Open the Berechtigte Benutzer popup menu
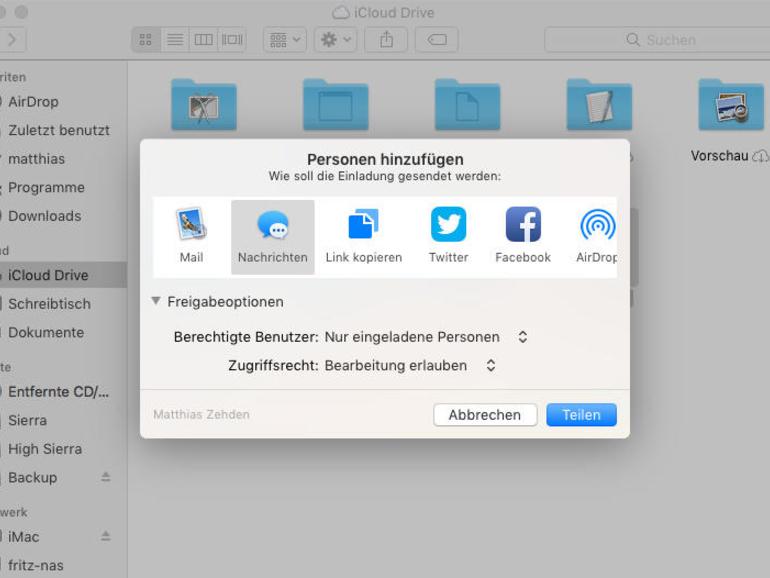Screen dimensions: 770x578 426,337
